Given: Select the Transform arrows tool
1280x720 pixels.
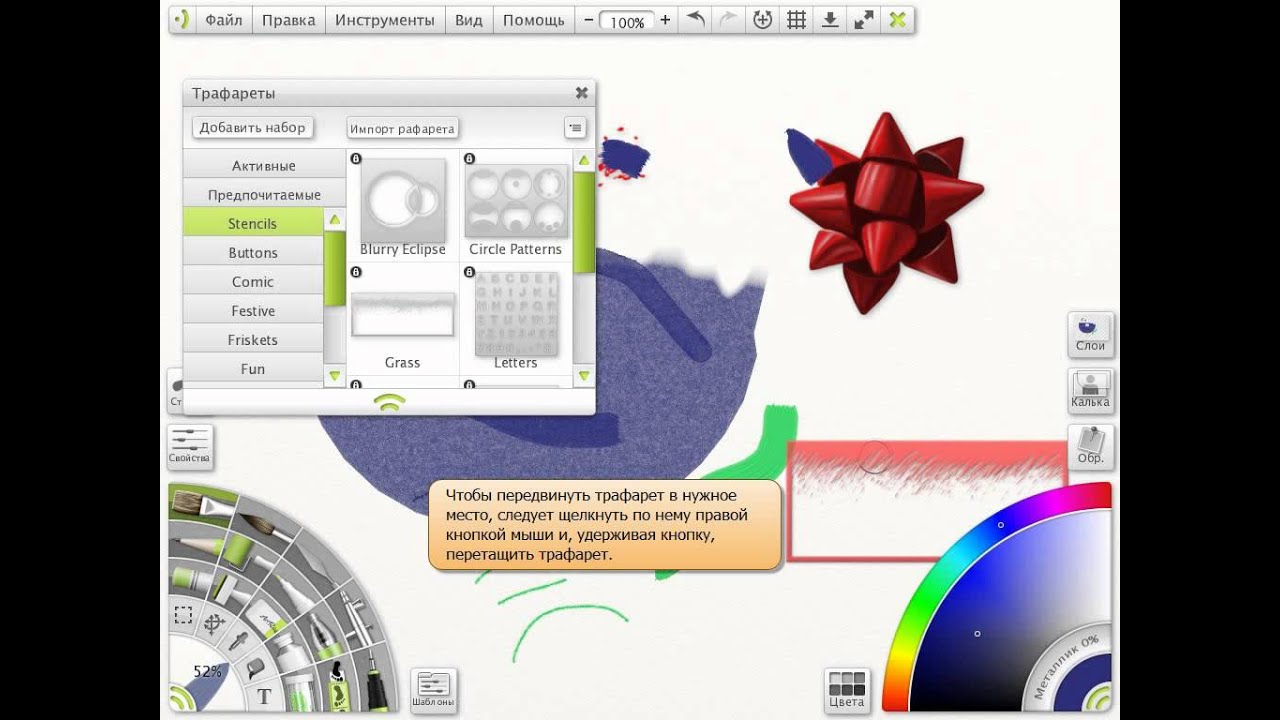Looking at the screenshot, I should point(214,623).
